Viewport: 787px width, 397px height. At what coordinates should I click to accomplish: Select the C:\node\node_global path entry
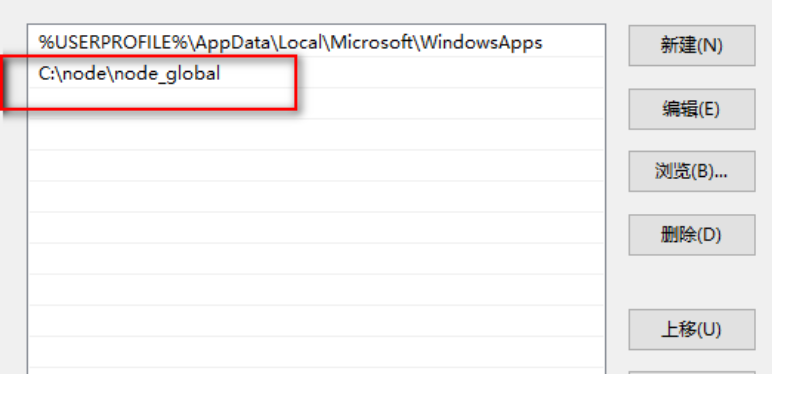pyautogui.click(x=316, y=73)
